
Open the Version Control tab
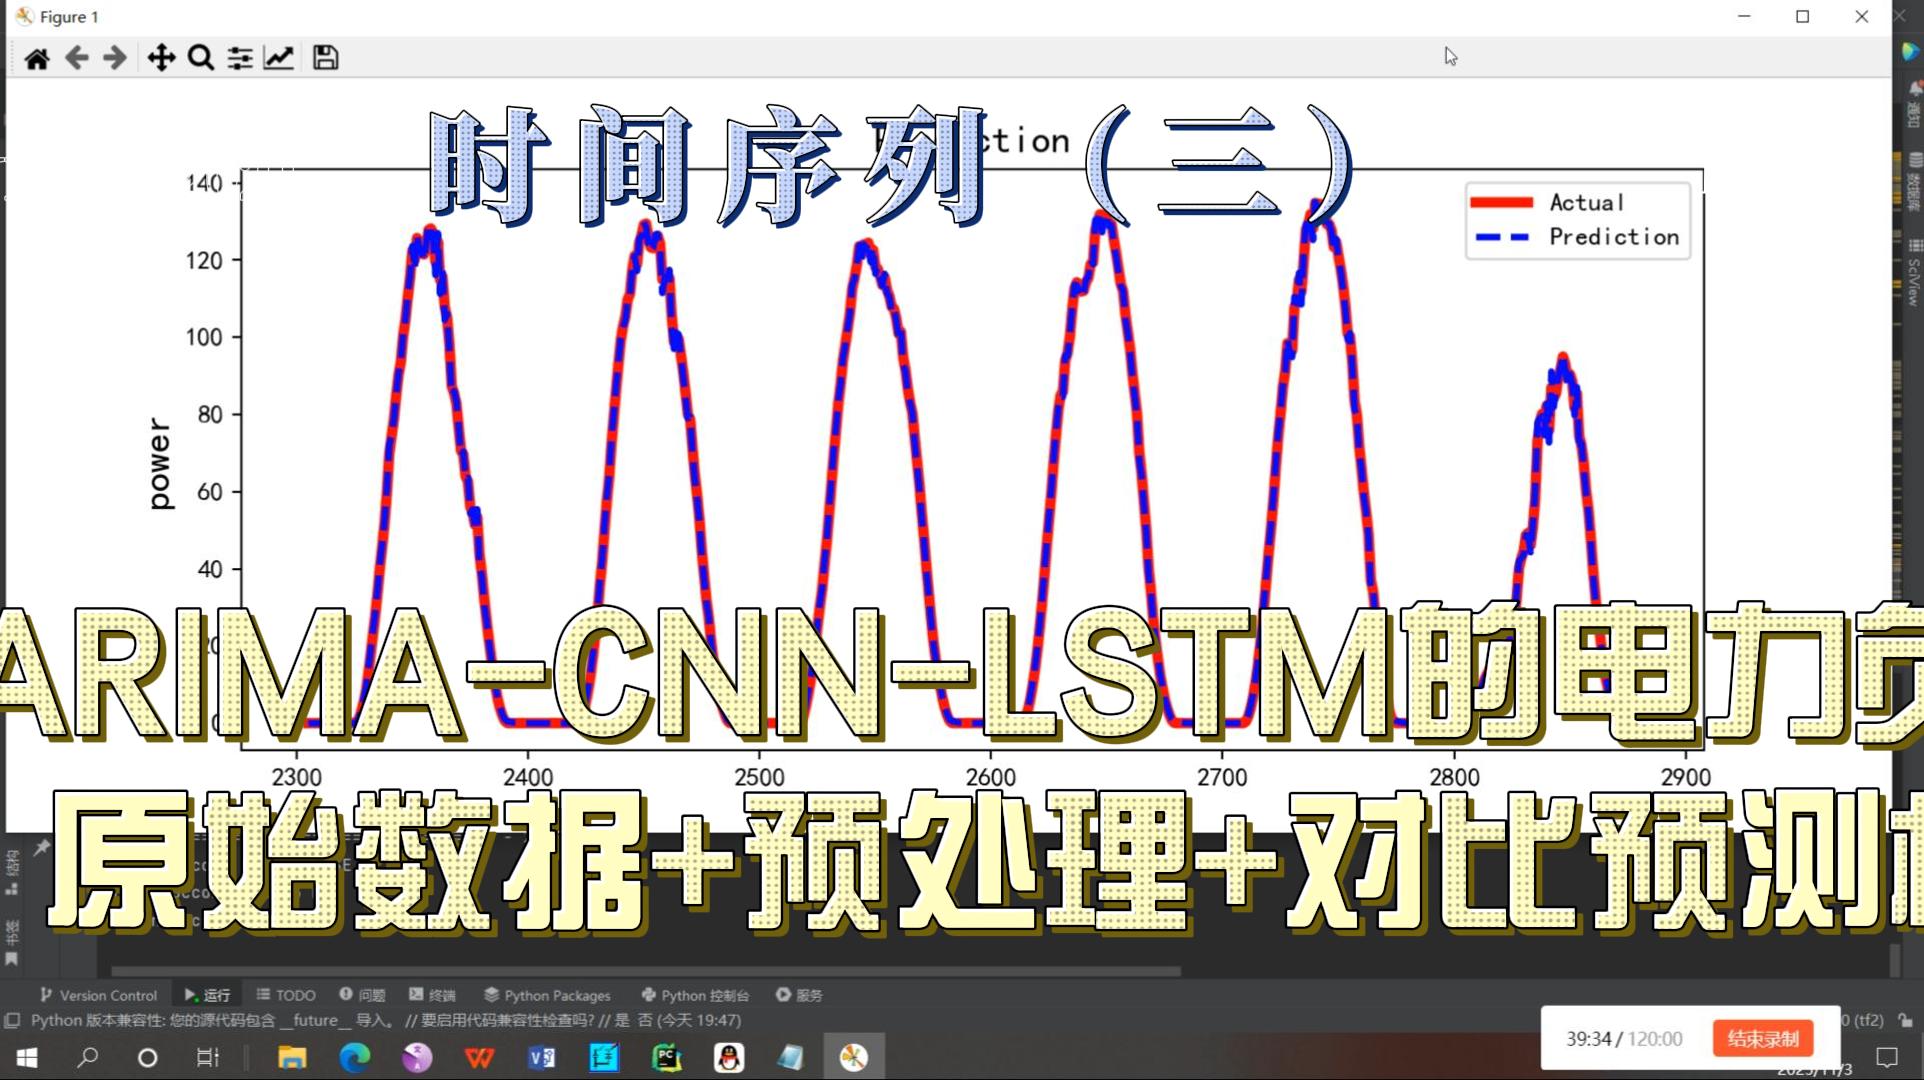click(98, 995)
